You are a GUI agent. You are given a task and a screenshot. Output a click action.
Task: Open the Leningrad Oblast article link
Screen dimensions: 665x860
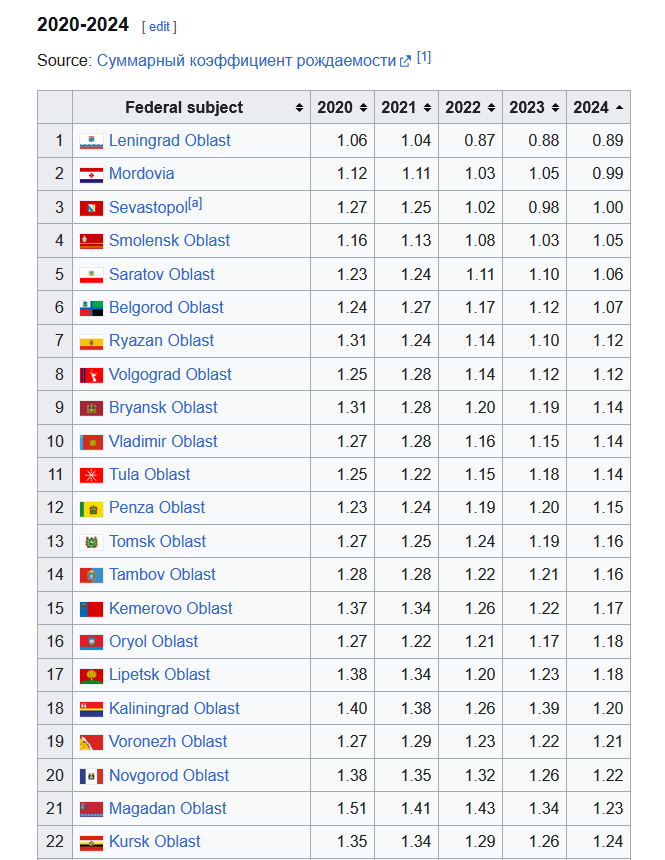[x=170, y=140]
